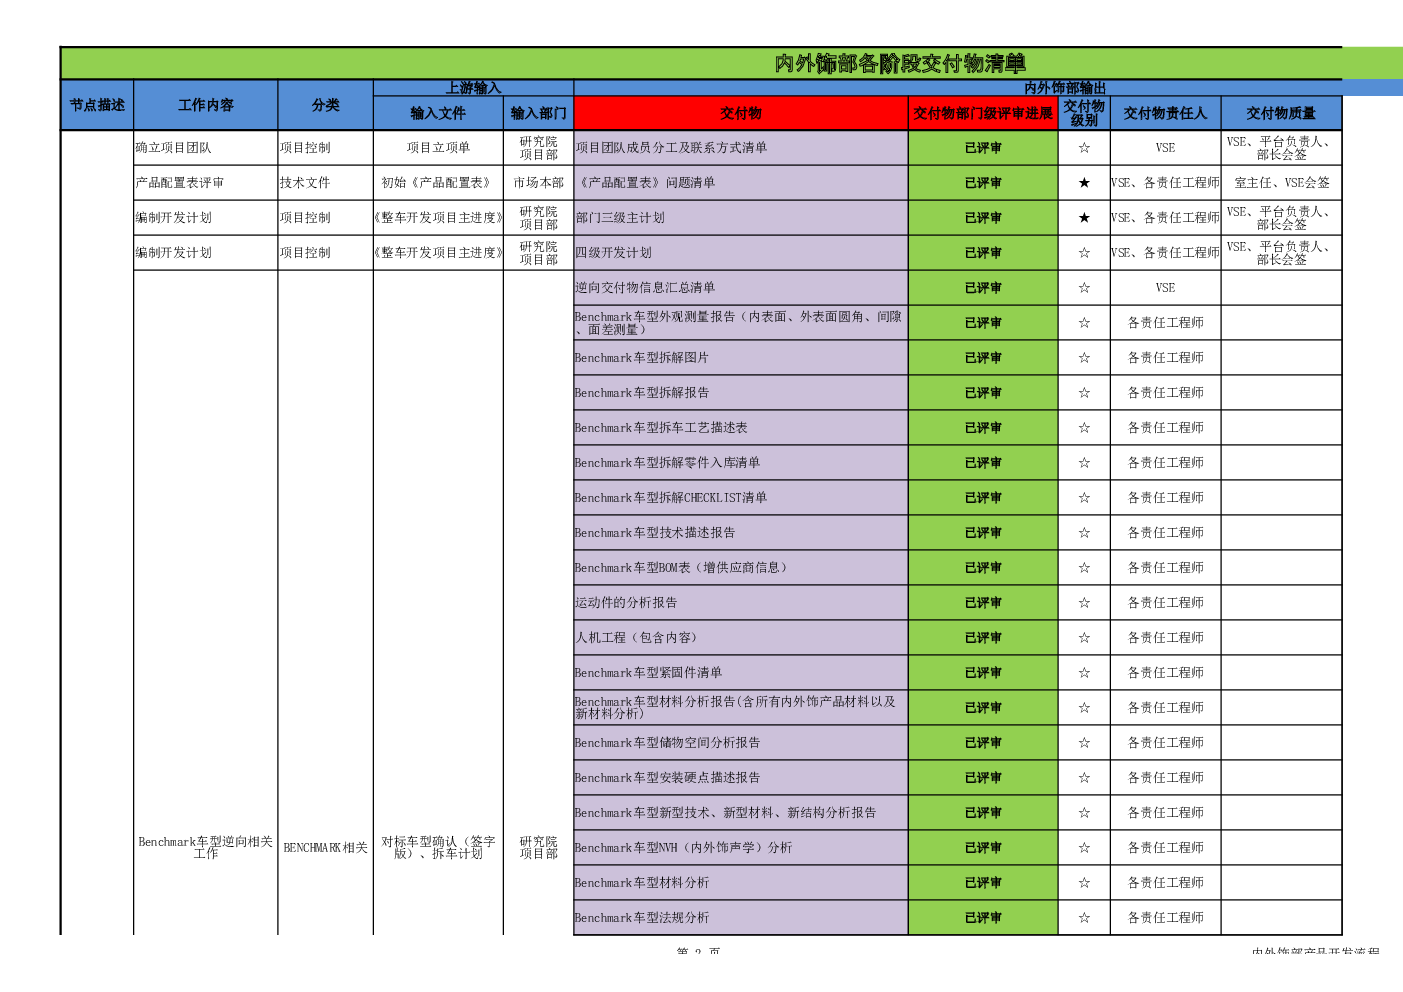This screenshot has height=992, width=1403.
Task: Select 逆向交付物信息汇总清单 cell
Action: tap(741, 288)
